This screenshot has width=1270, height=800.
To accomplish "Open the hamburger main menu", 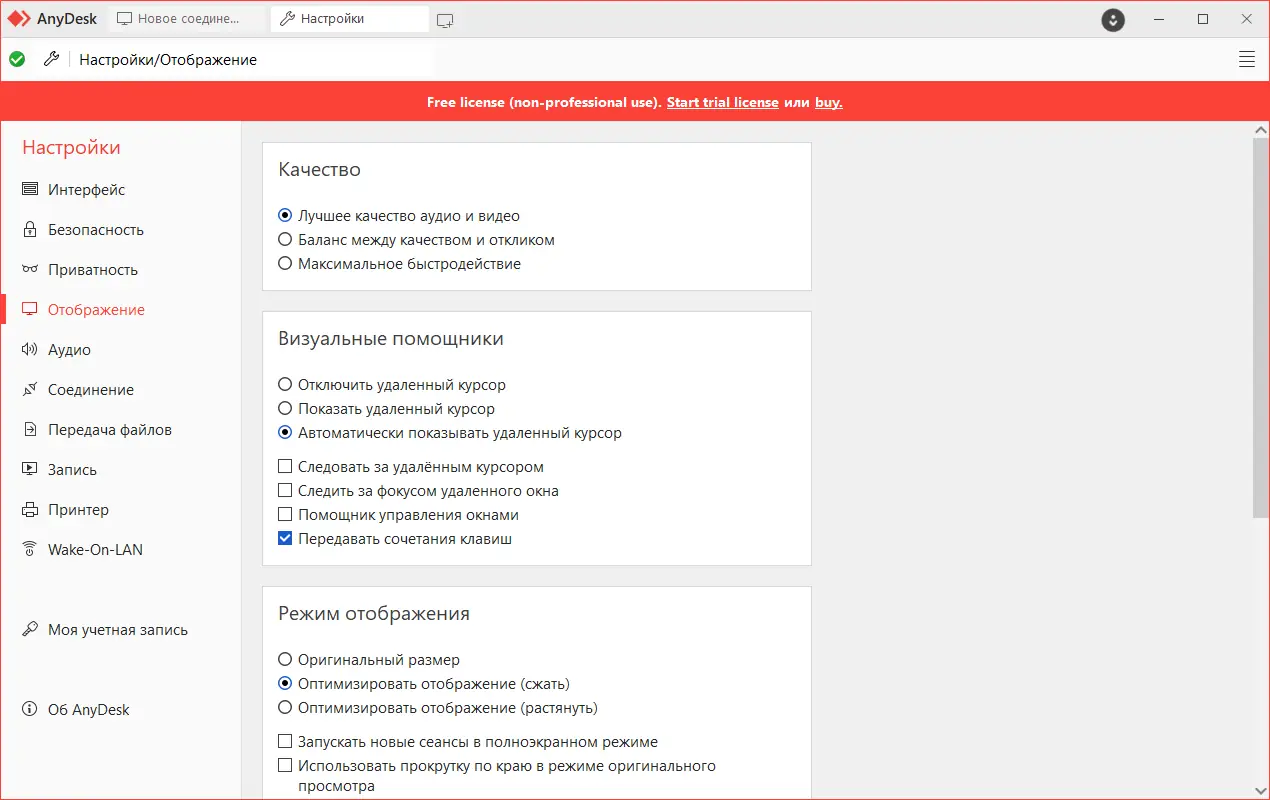I will (x=1247, y=59).
